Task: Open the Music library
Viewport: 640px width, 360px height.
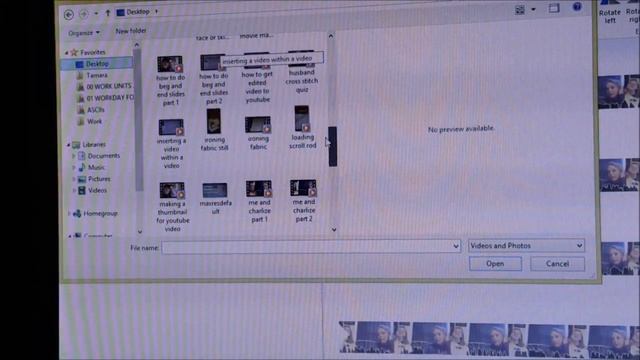Action: click(x=96, y=167)
